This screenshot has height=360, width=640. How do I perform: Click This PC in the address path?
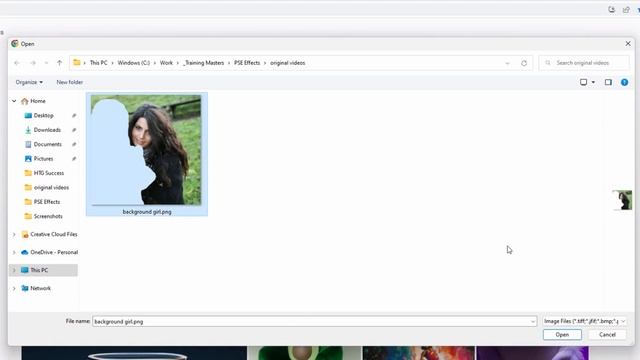[x=98, y=63]
